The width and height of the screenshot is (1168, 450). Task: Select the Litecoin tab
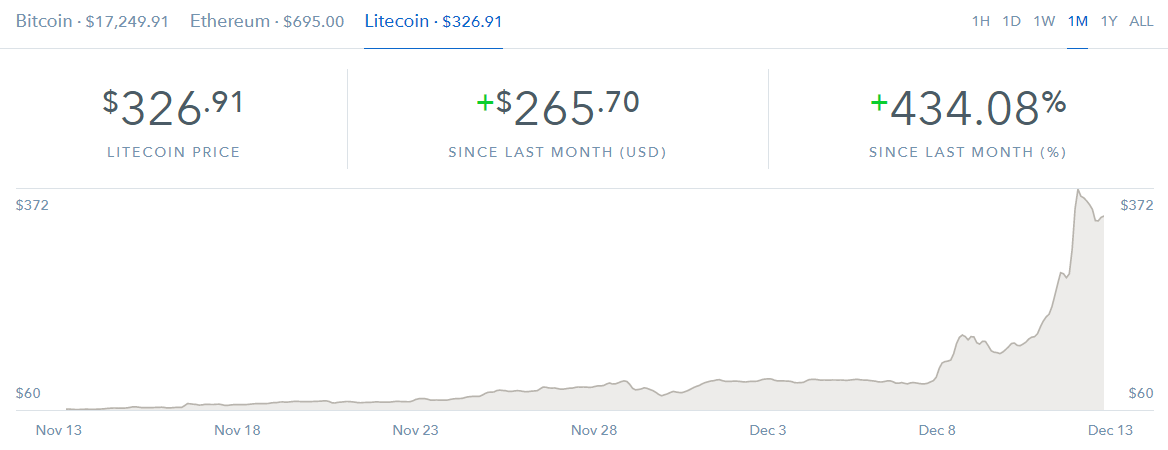433,21
